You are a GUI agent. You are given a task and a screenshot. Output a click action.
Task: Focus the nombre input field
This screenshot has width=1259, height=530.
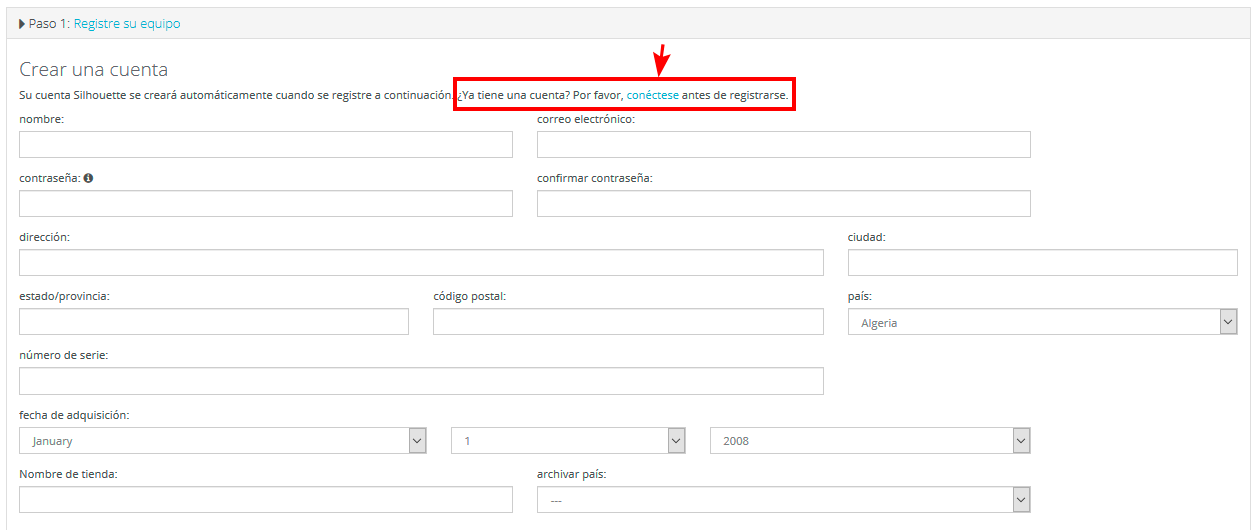click(x=266, y=144)
